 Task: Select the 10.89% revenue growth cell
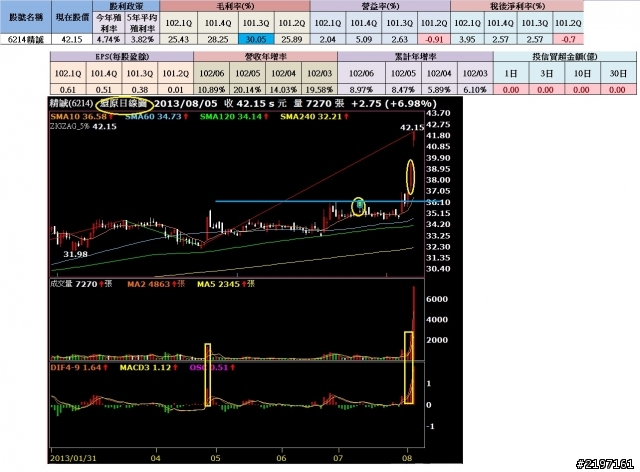tap(212, 89)
